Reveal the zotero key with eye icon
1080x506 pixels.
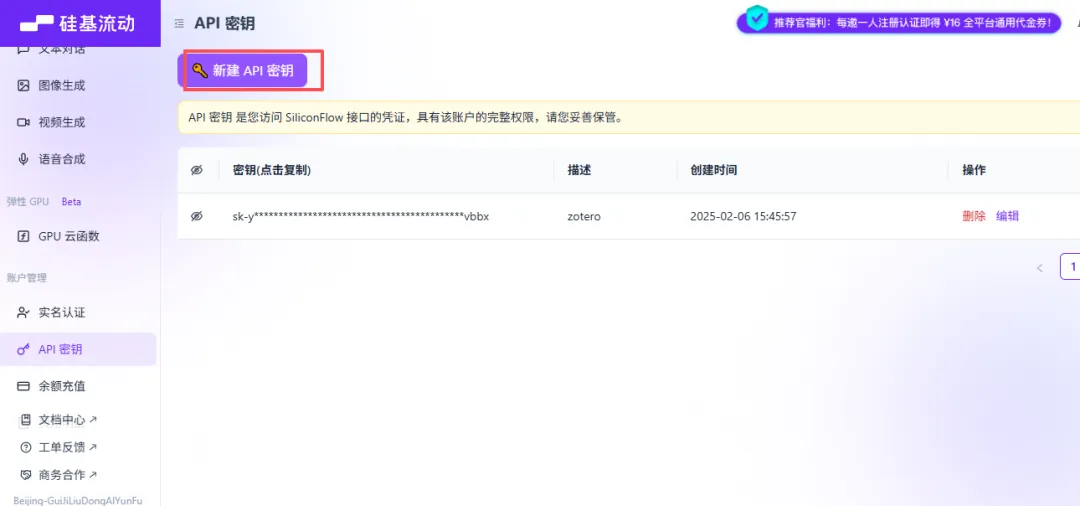(x=197, y=216)
